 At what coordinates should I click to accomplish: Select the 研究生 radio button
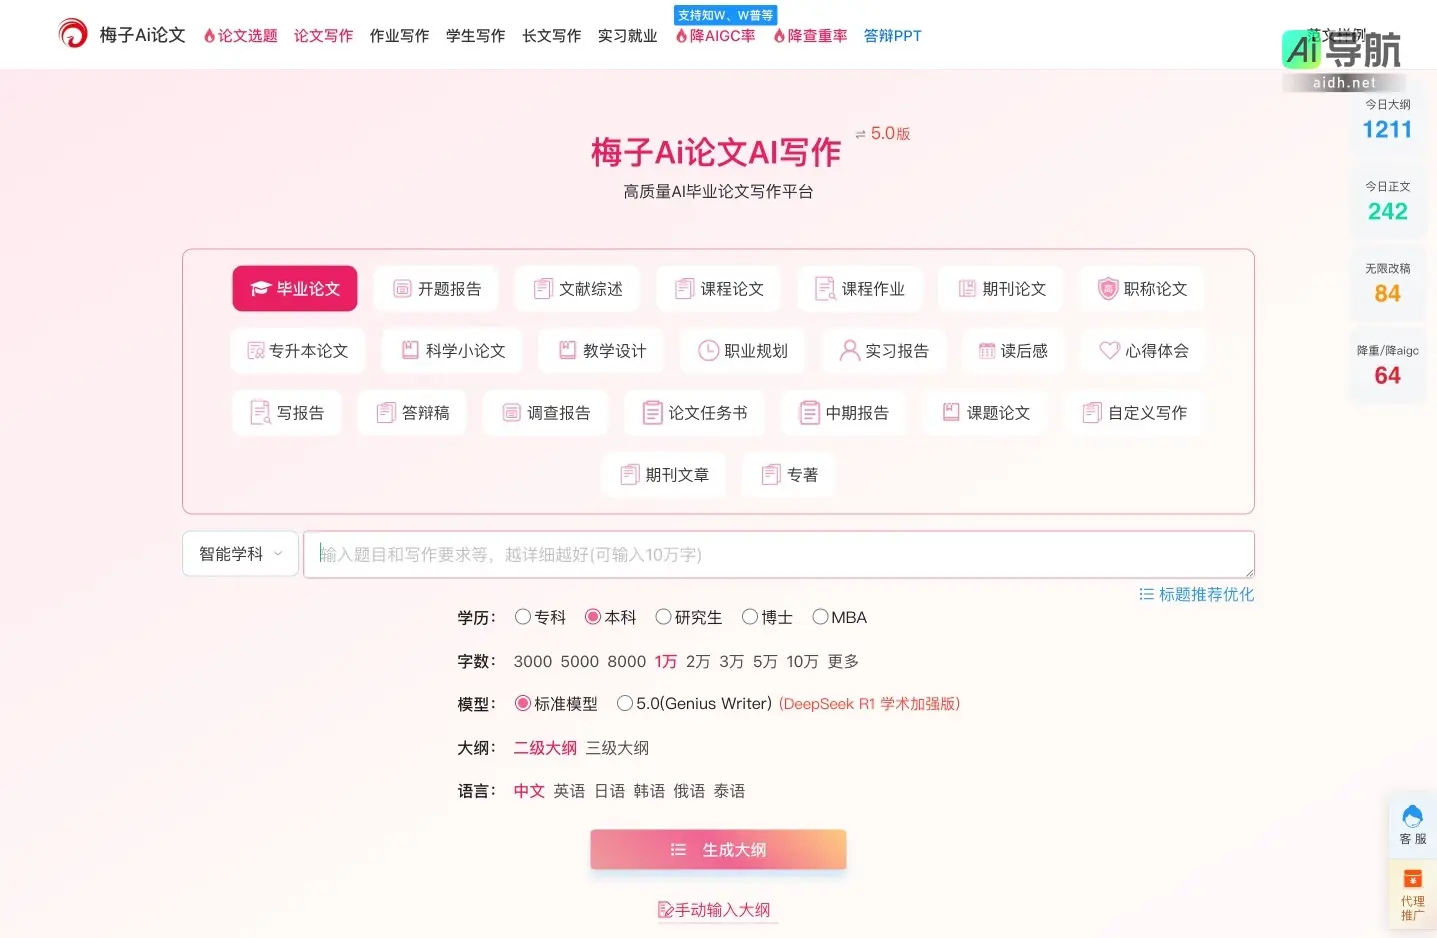click(x=663, y=617)
